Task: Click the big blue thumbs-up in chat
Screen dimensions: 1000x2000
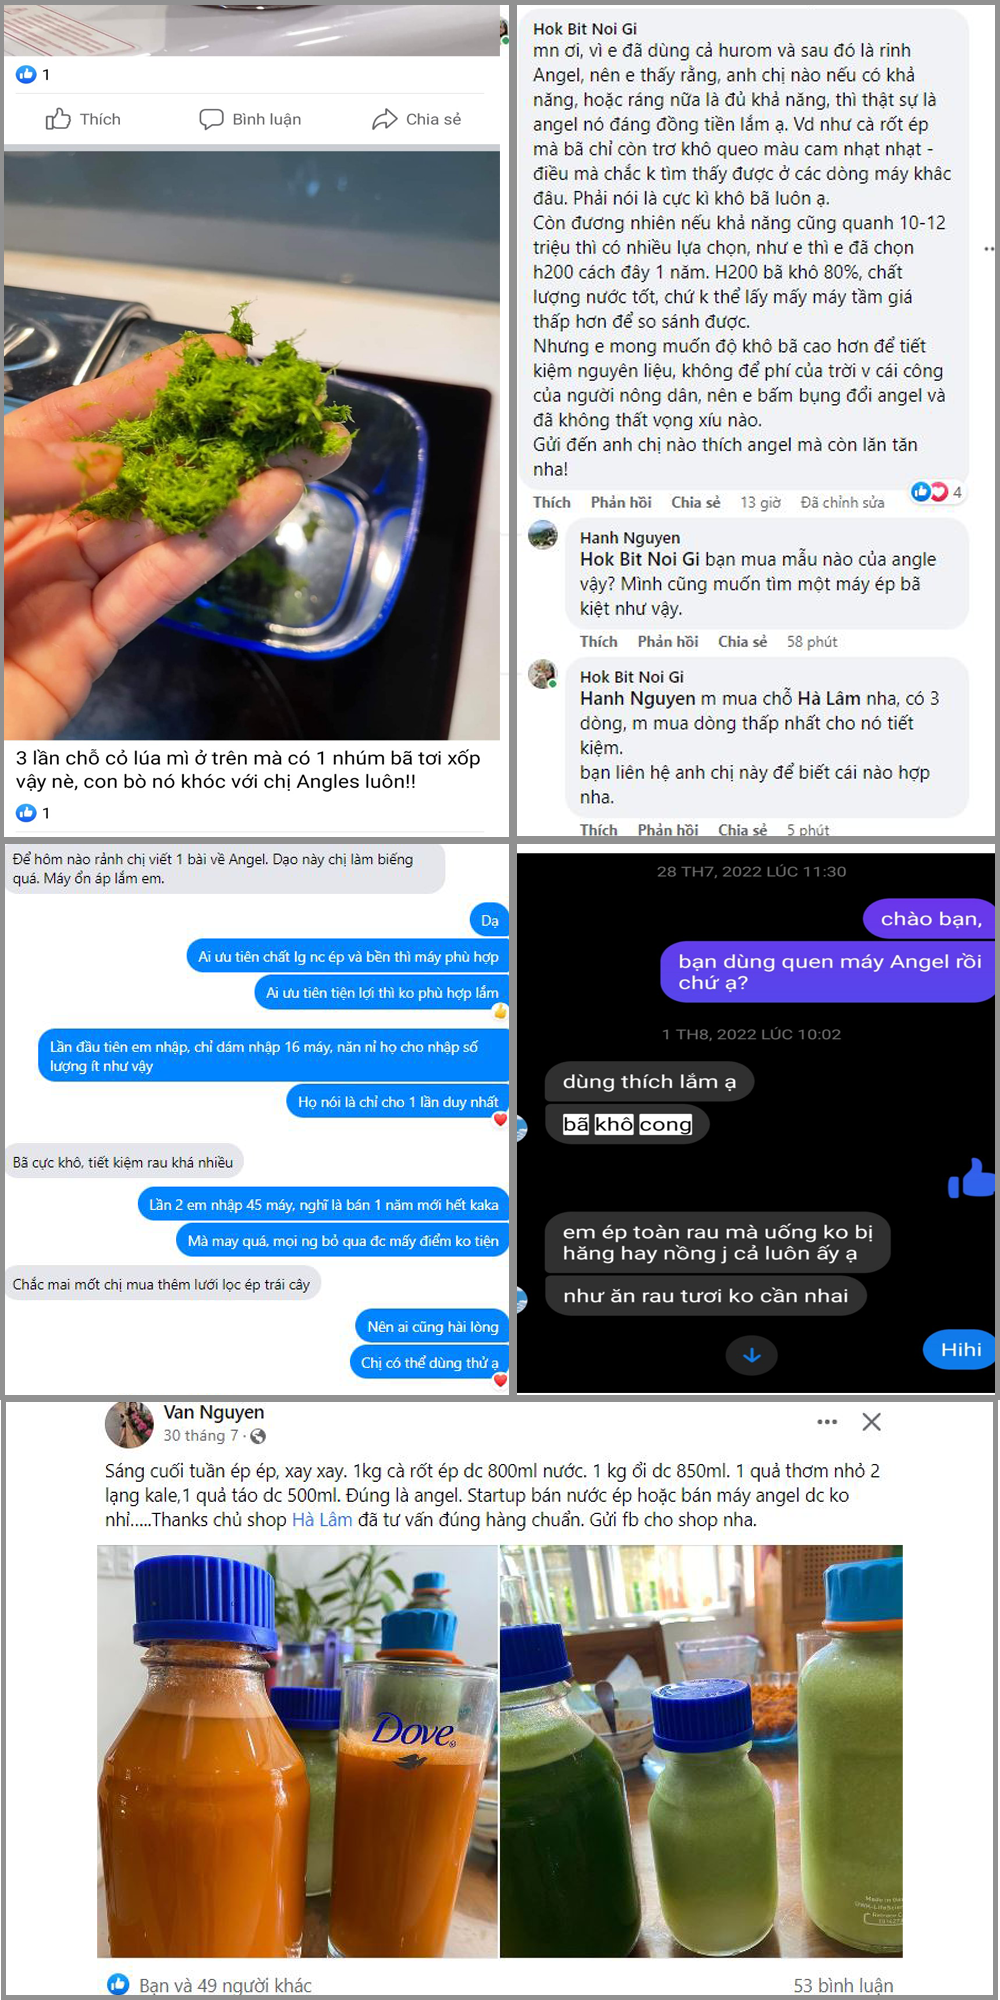Action: point(972,1177)
